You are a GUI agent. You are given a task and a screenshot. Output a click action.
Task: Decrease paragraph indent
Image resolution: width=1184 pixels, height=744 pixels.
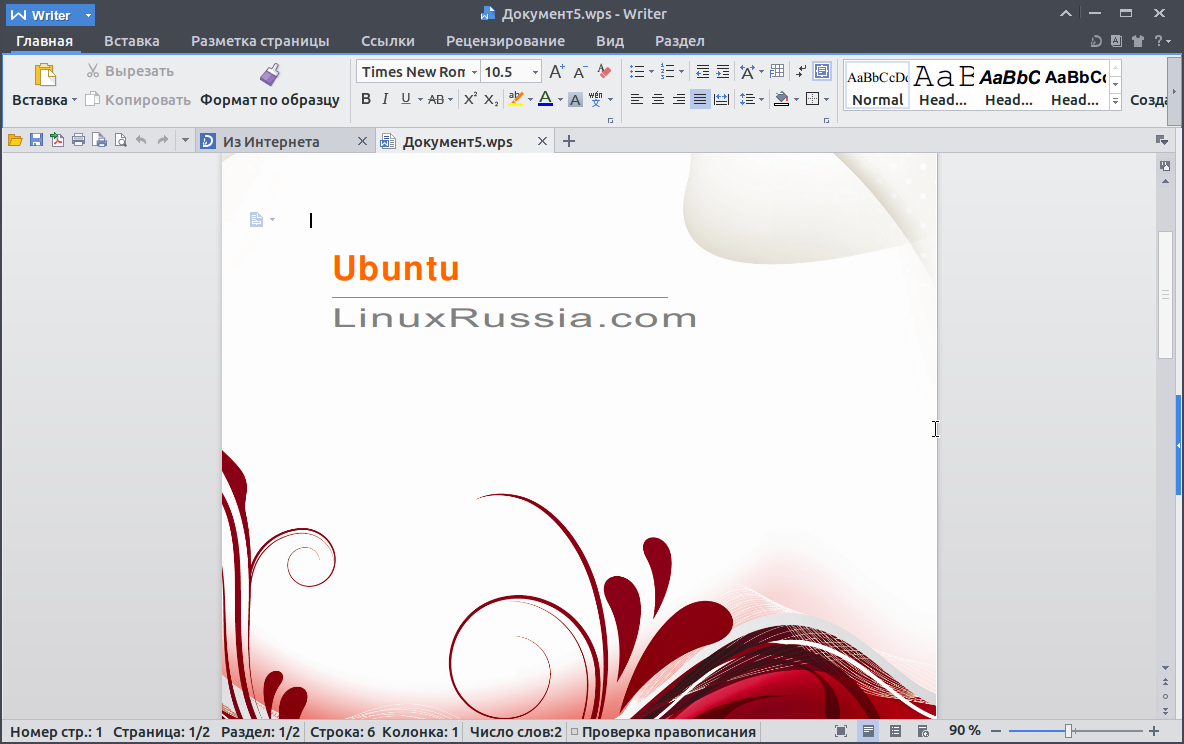702,72
